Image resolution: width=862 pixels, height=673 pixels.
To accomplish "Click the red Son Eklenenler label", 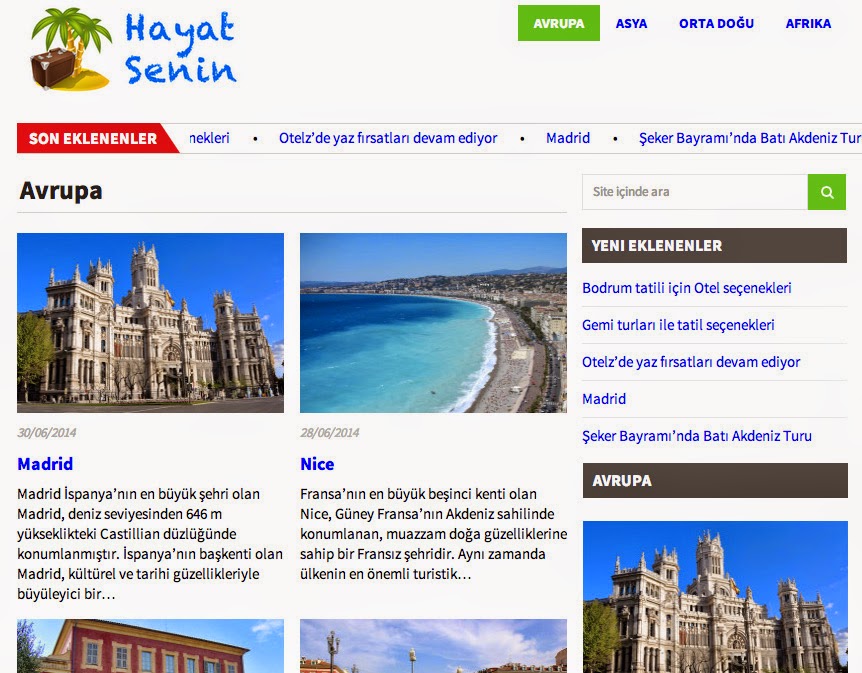I will pyautogui.click(x=92, y=138).
